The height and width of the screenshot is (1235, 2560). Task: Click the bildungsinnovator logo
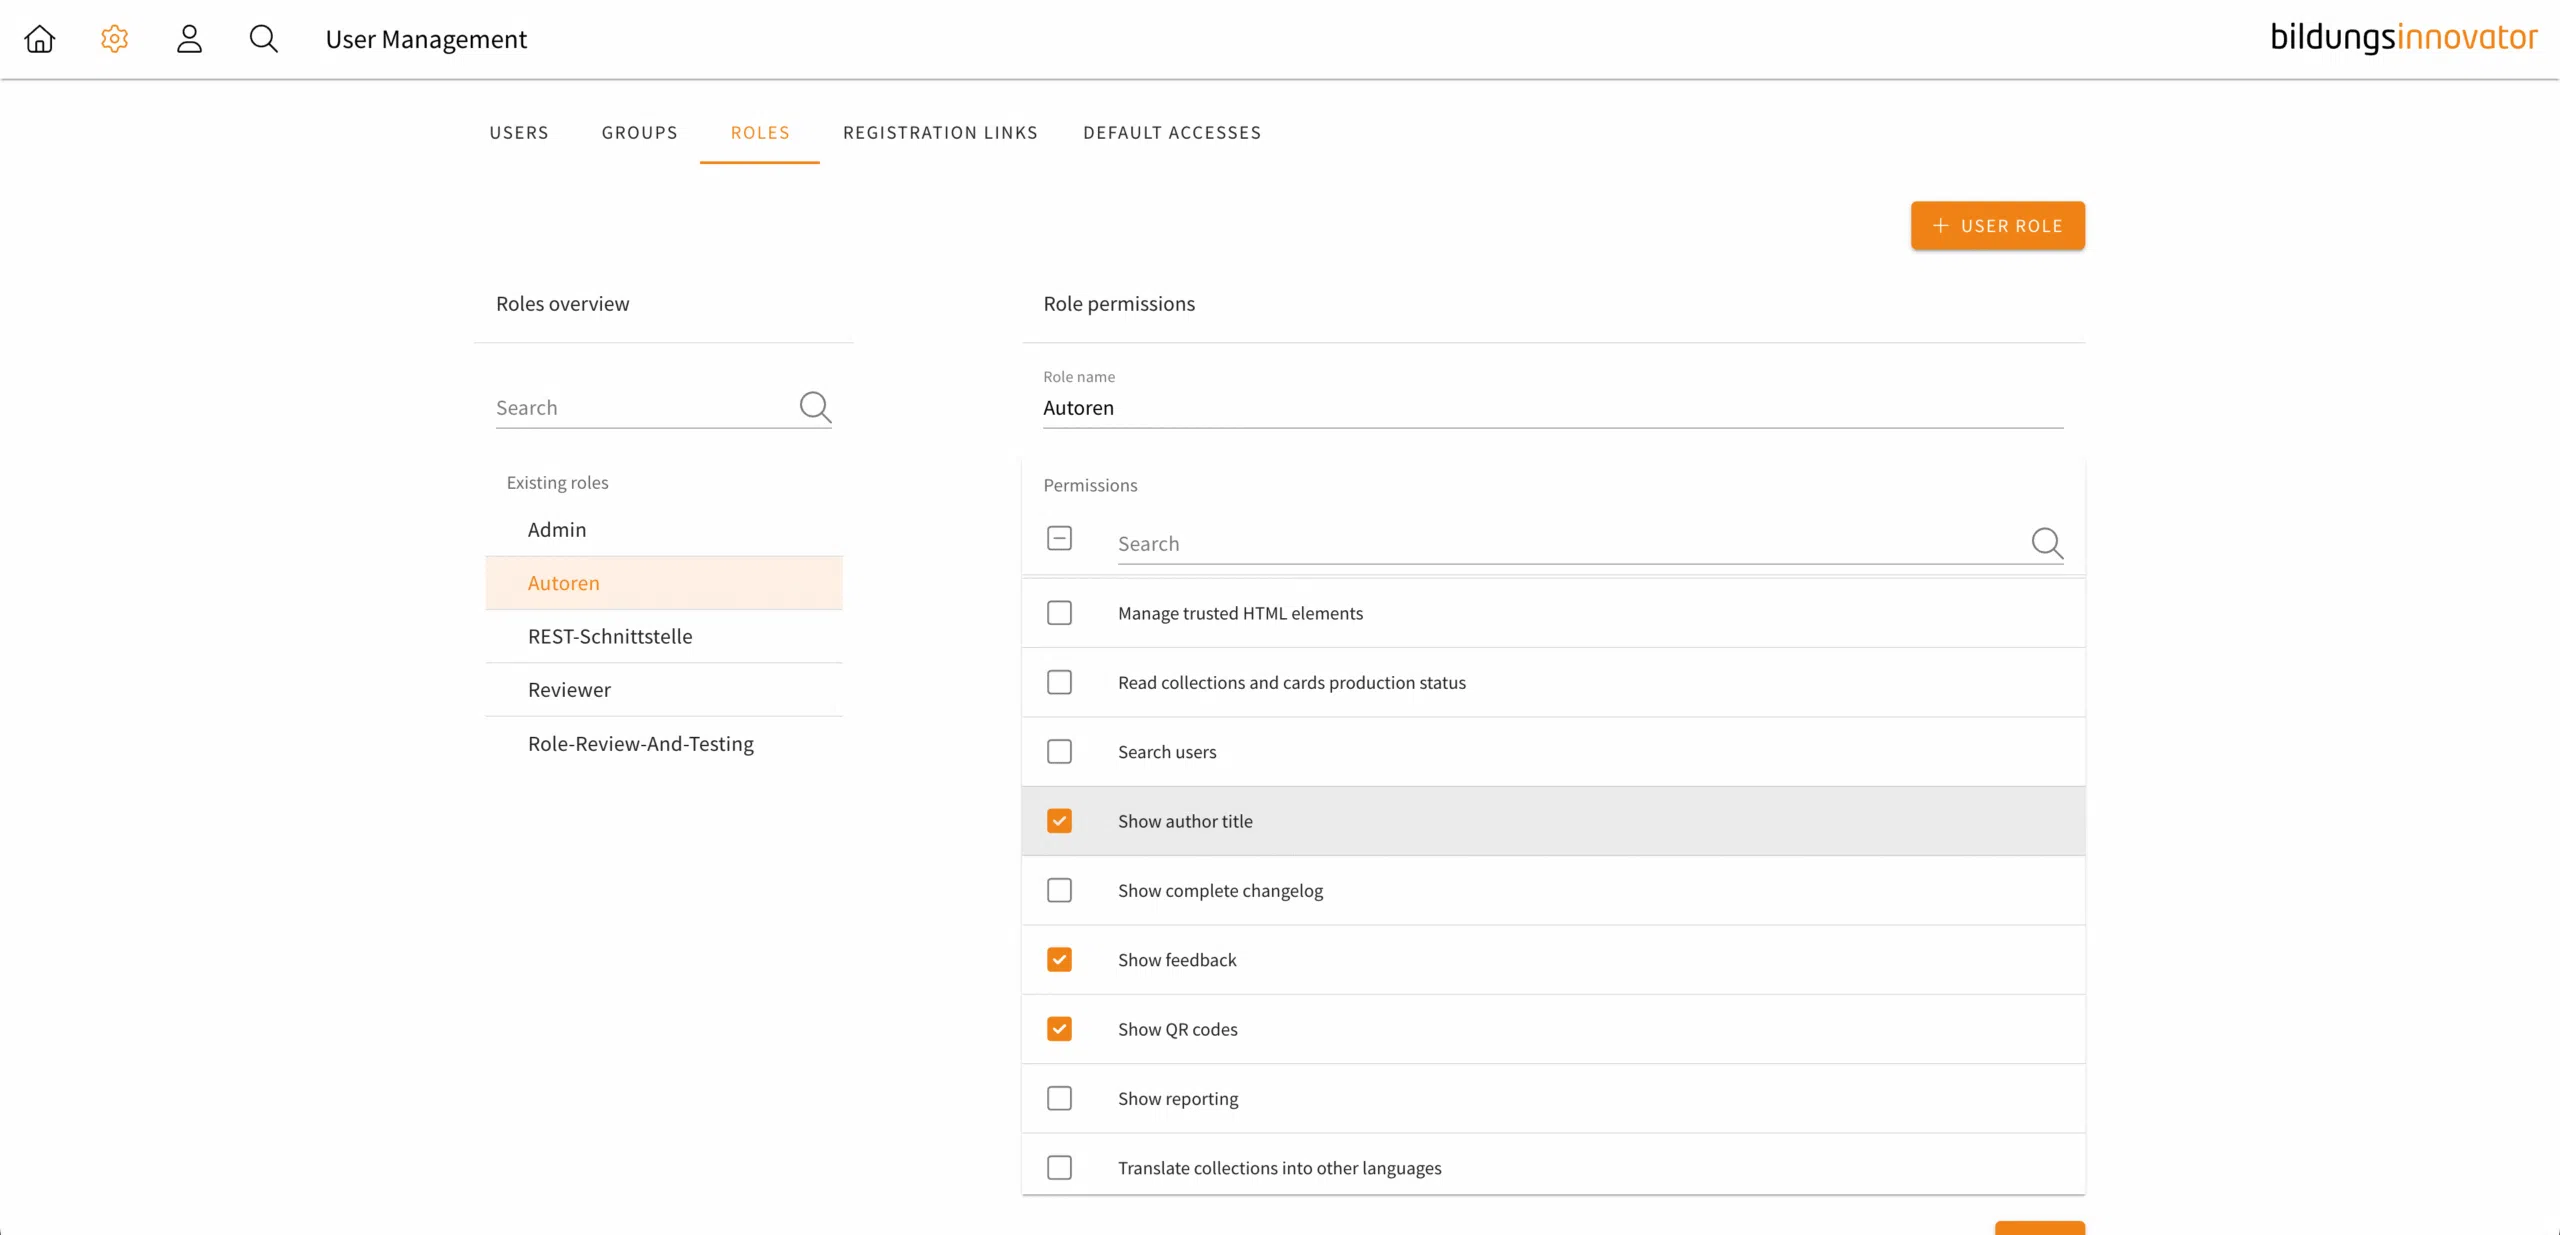[x=2403, y=38]
